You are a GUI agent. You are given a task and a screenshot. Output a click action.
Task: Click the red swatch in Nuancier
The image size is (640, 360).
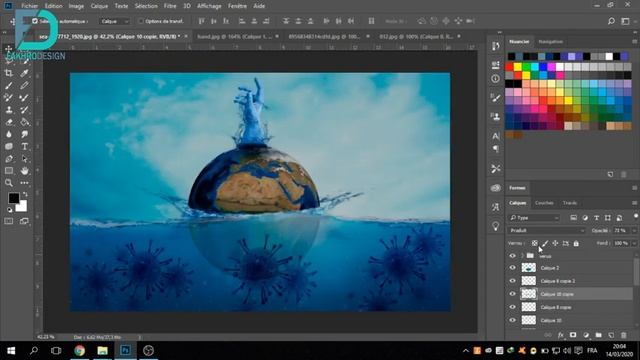pos(509,67)
